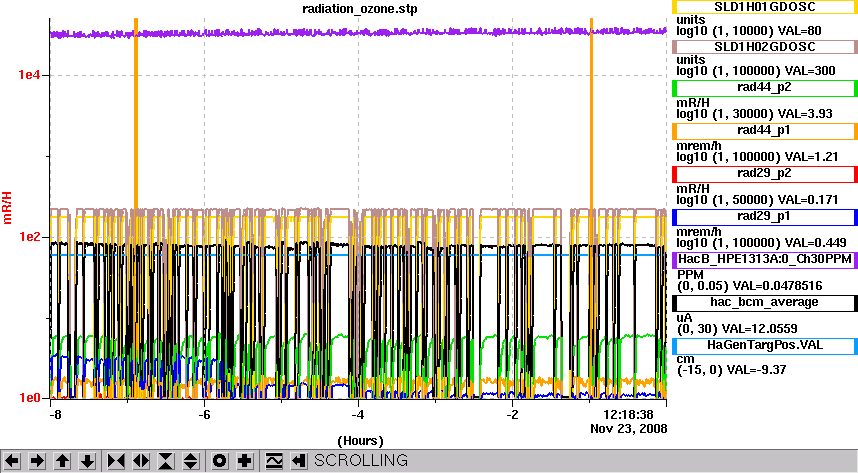Viewport: 858px width, 473px height.
Task: Select the rad29_p1 blue legend entry
Action: point(764,217)
